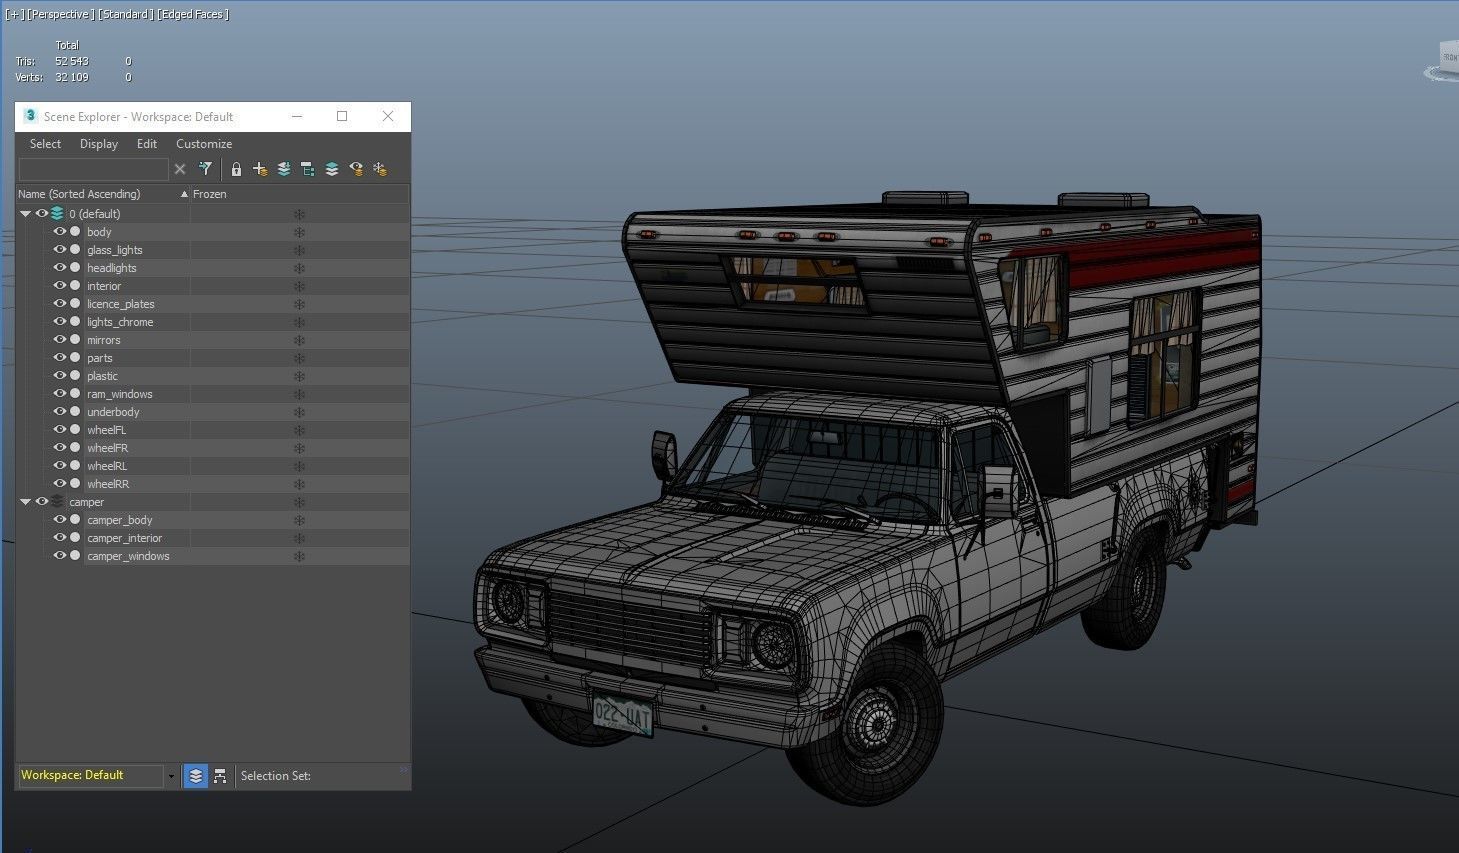The image size is (1459, 853).
Task: Hide the lights_chrome object eye icon
Action: (59, 322)
